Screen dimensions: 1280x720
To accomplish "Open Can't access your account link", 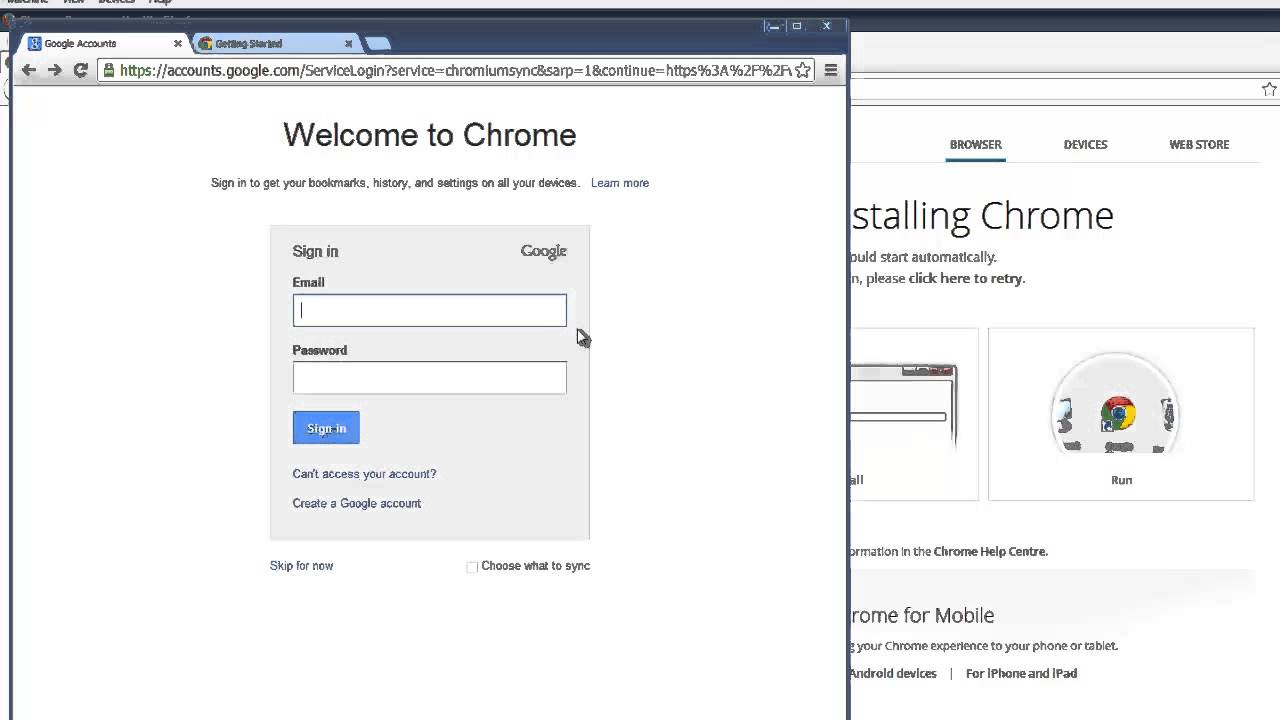I will click(x=364, y=474).
